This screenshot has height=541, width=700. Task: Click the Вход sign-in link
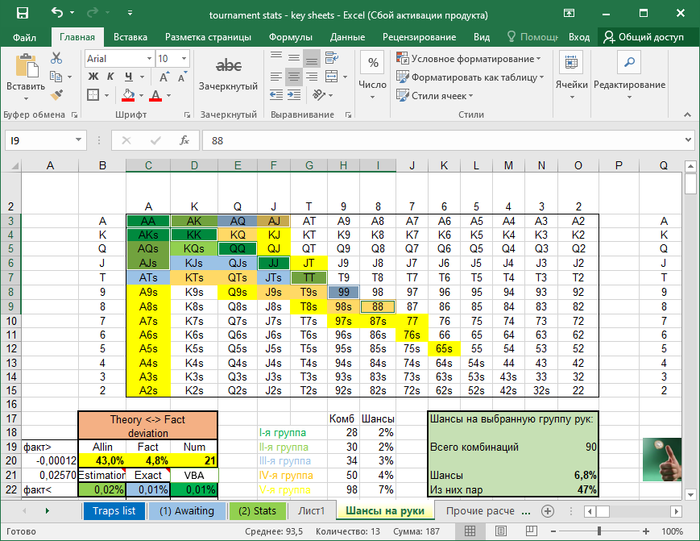pos(579,37)
